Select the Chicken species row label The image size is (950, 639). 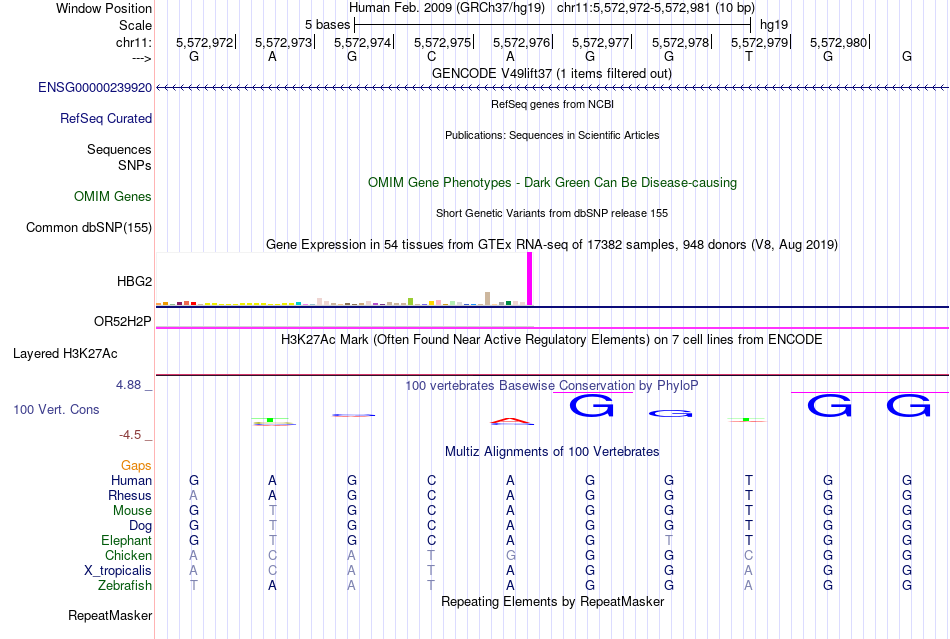[128, 556]
